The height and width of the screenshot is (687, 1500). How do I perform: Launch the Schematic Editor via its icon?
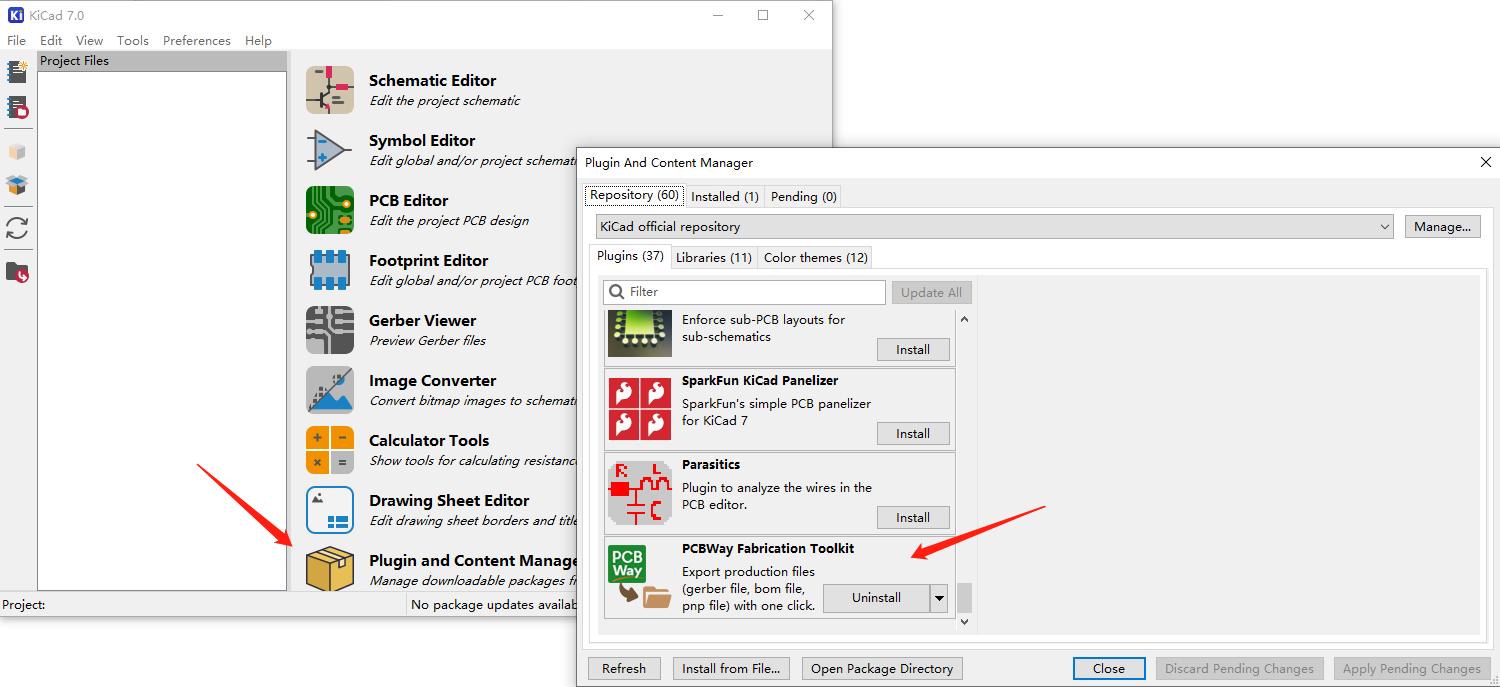pos(330,90)
